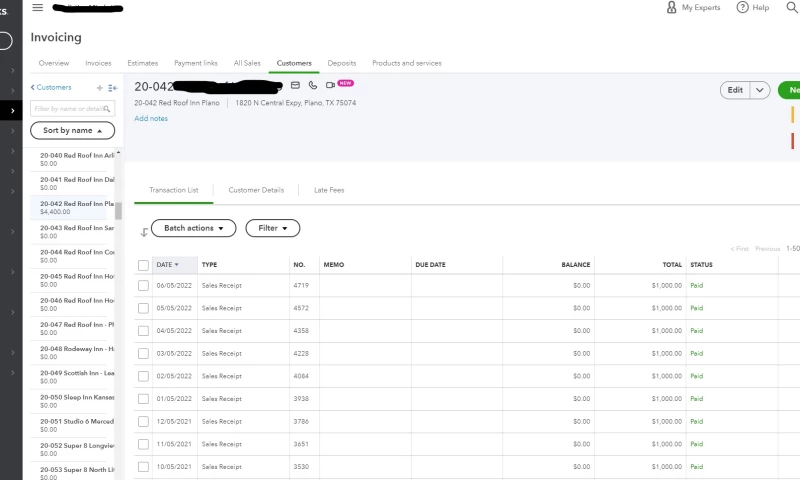Screen dimensions: 800x480
Task: Open the Transaction List tab
Action: [x=173, y=190]
